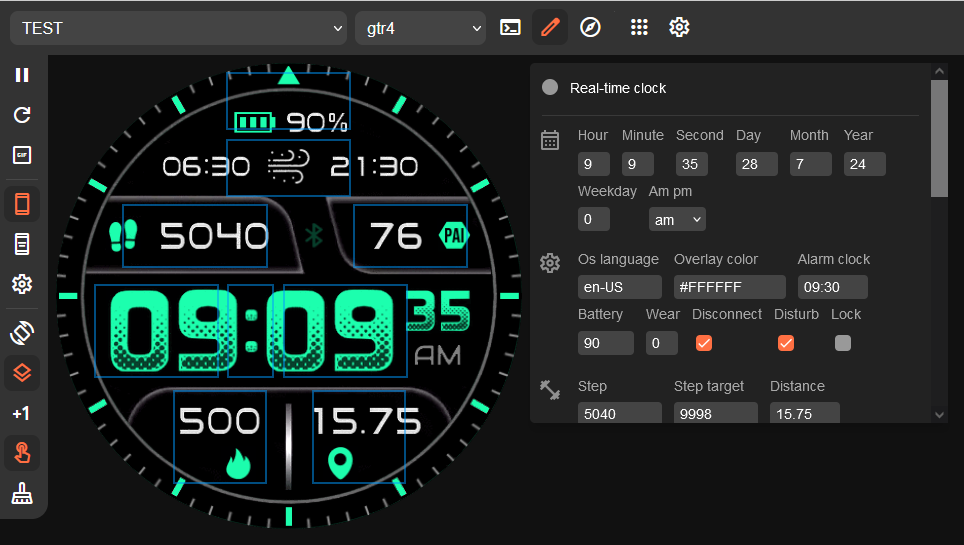Toggle the orange layers overlay icon
The height and width of the screenshot is (545, 964).
tap(22, 373)
